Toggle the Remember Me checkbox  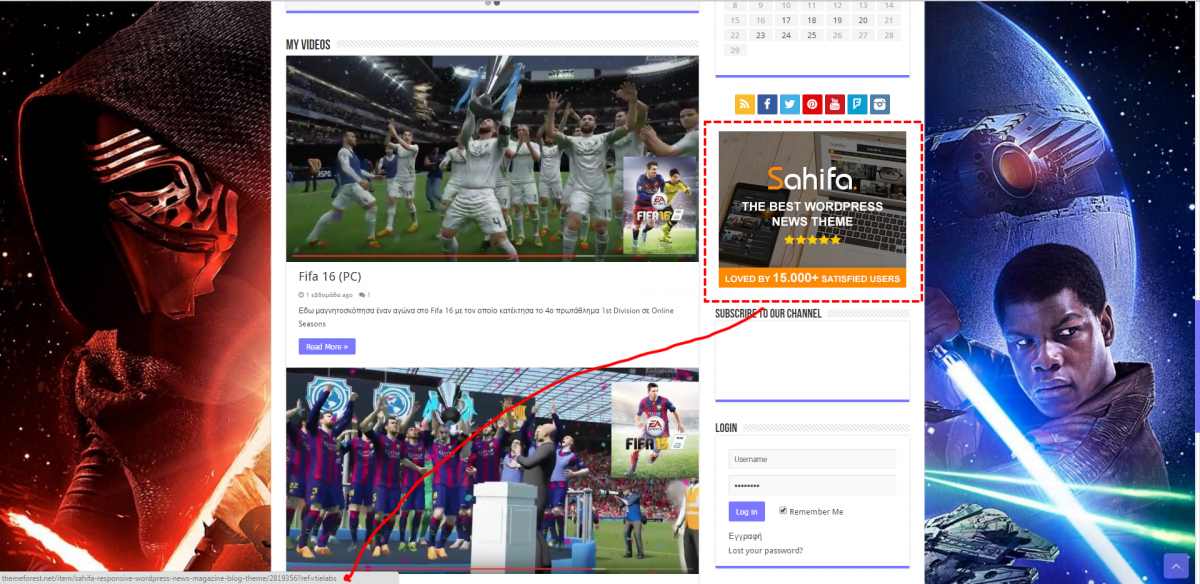783,510
